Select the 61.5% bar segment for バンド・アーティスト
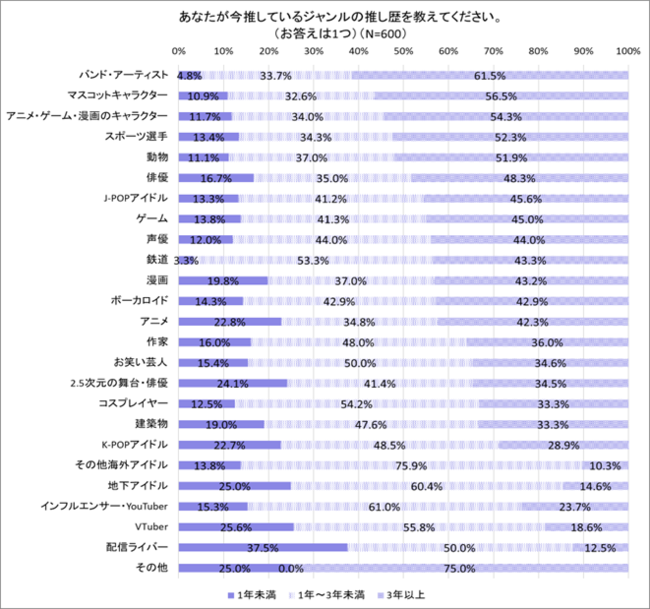650x609 pixels. (x=490, y=75)
